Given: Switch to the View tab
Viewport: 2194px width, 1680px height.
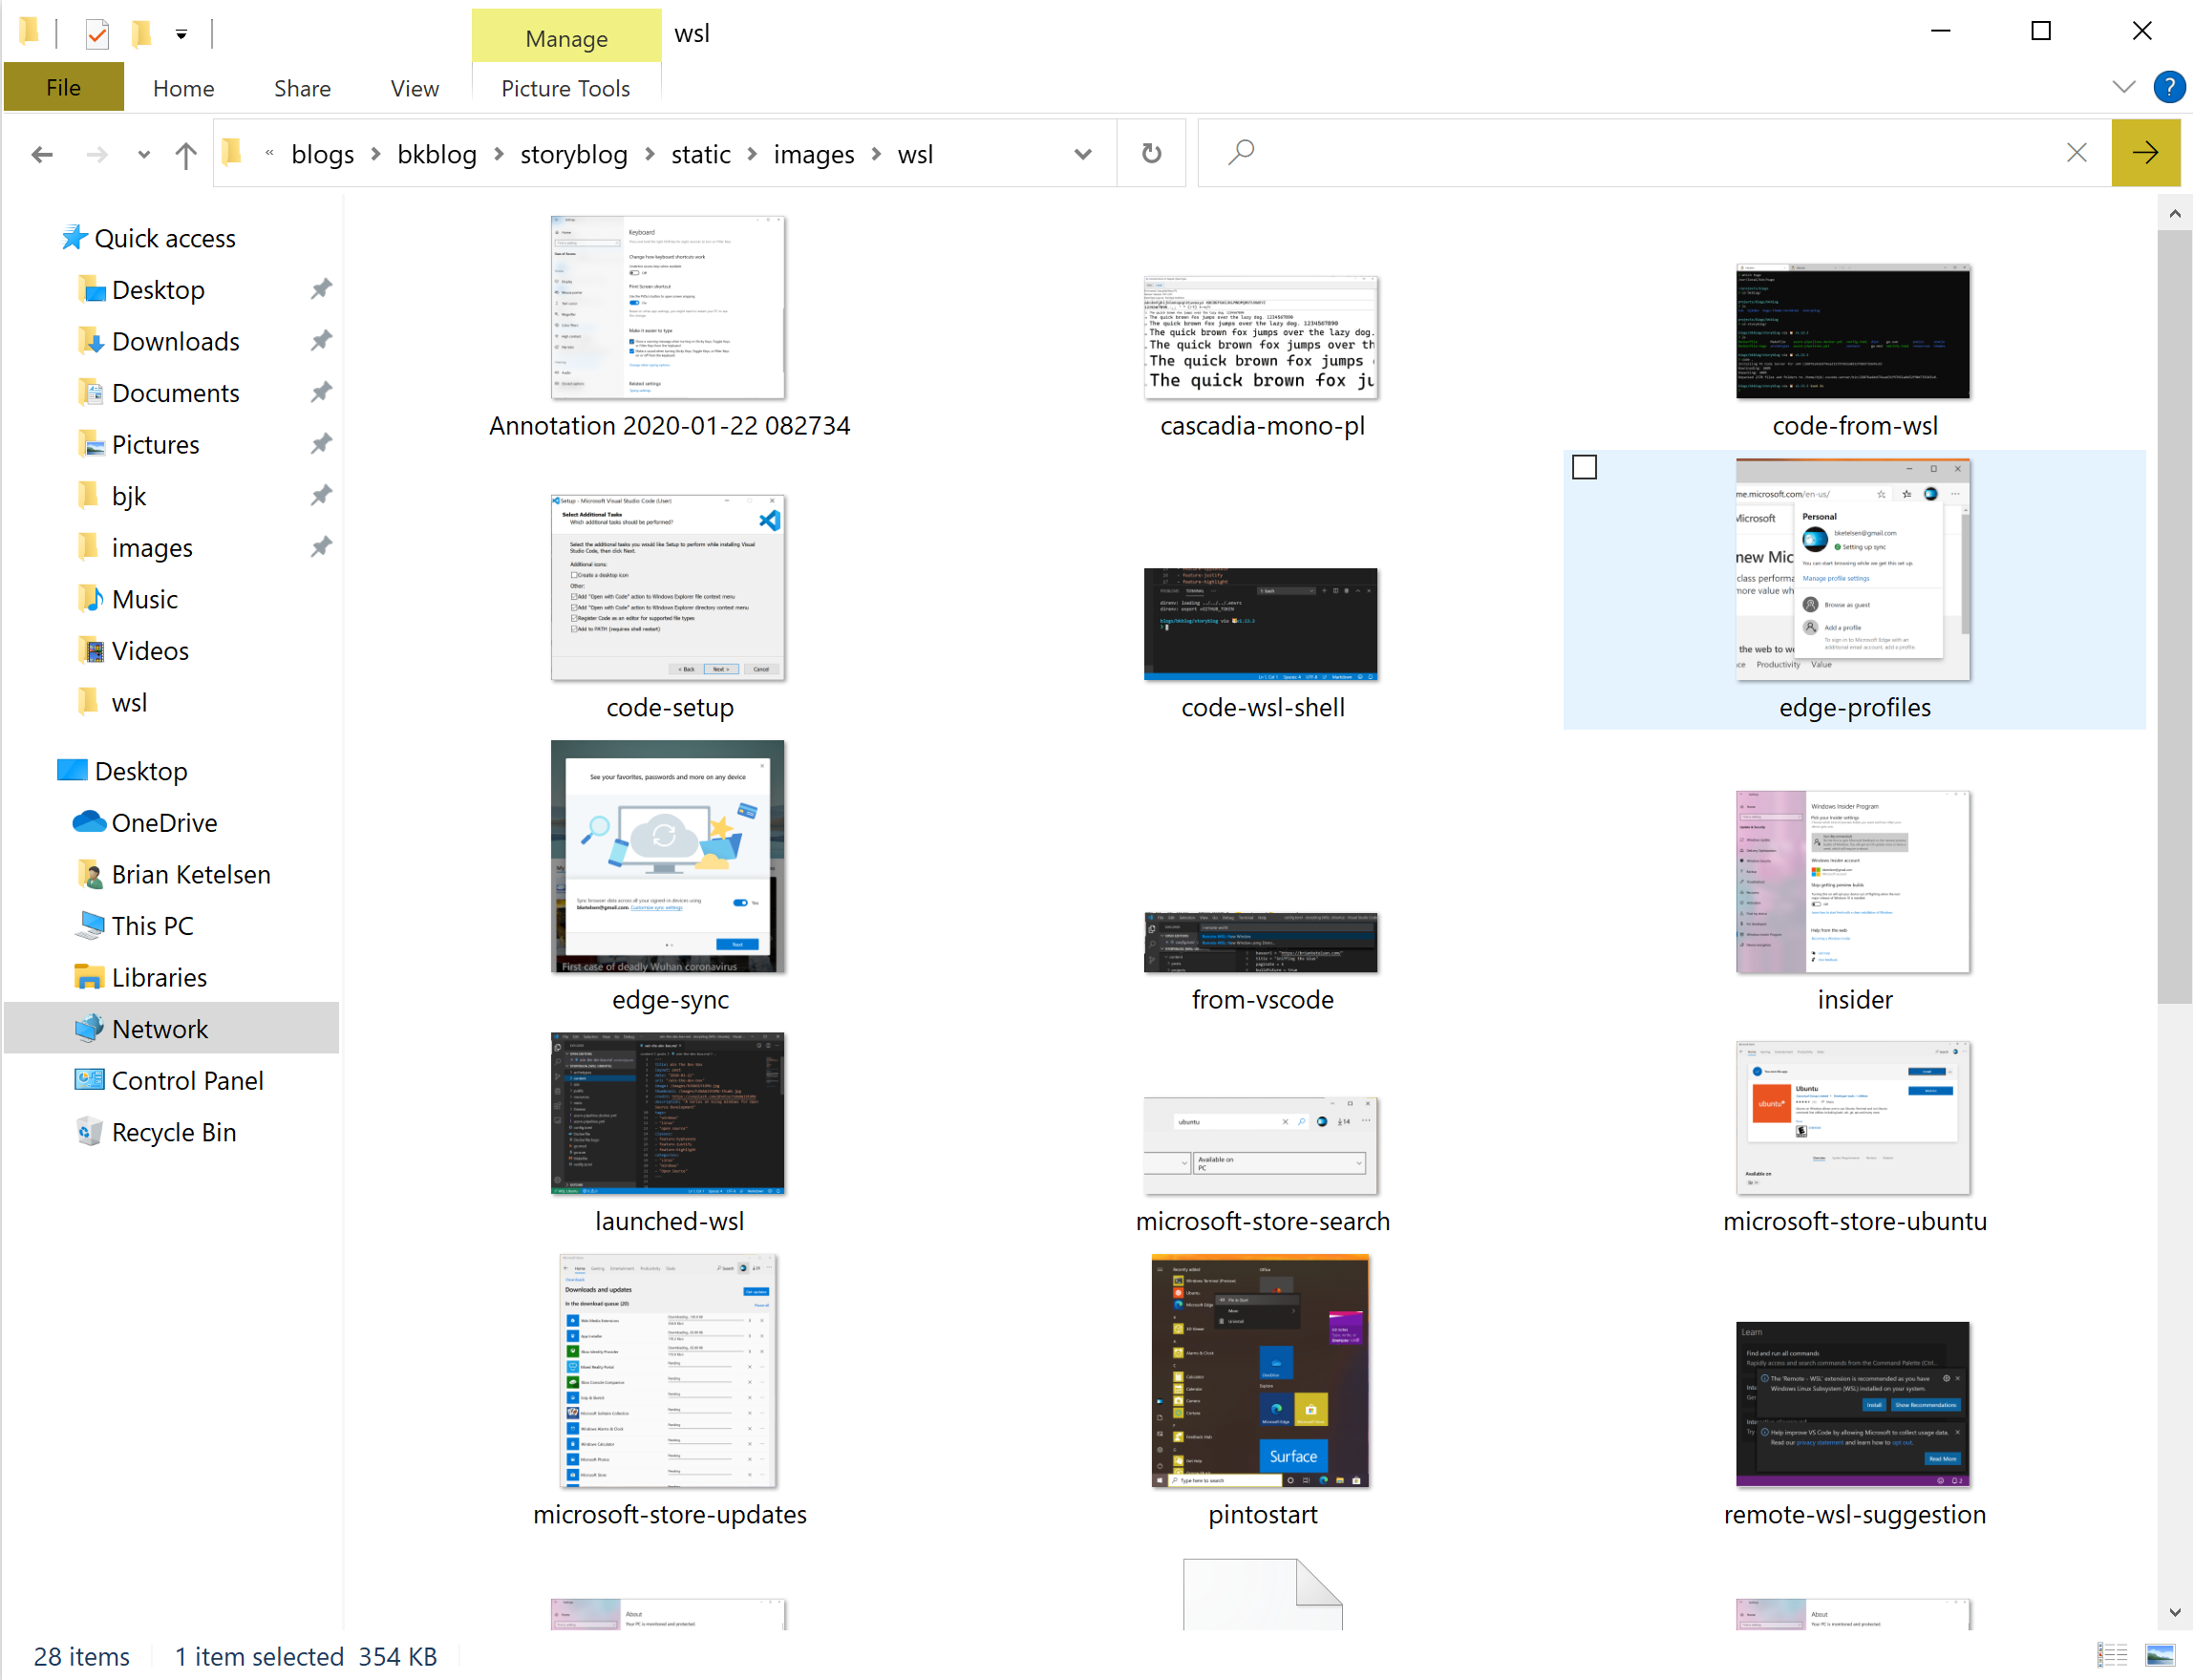Looking at the screenshot, I should (414, 88).
